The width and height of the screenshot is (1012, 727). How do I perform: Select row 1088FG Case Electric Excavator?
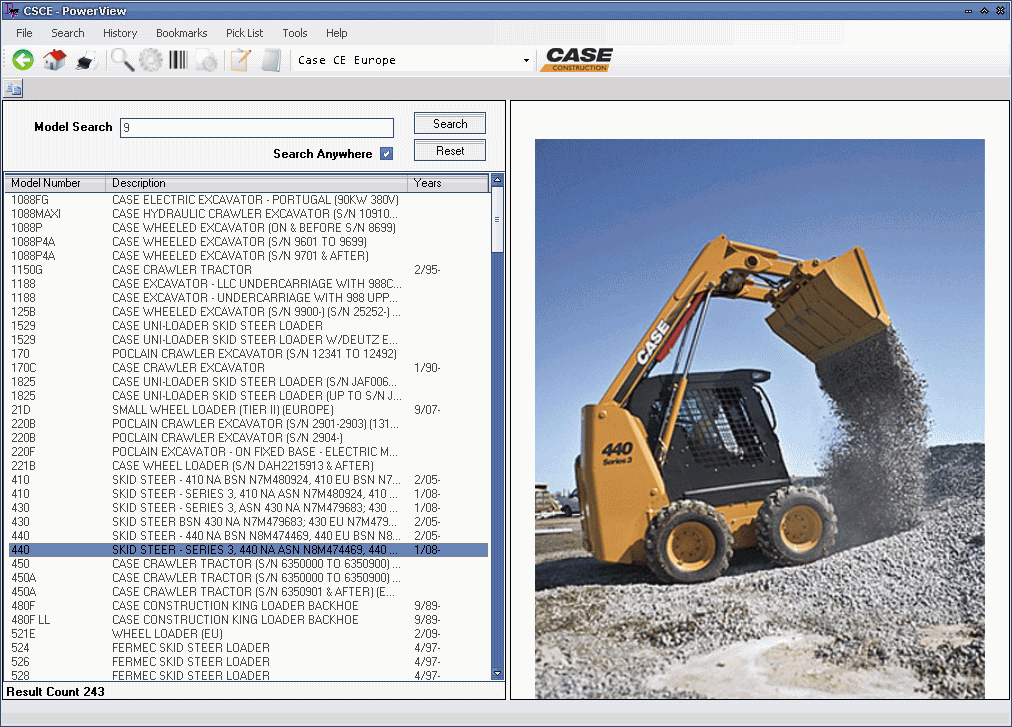coord(248,200)
